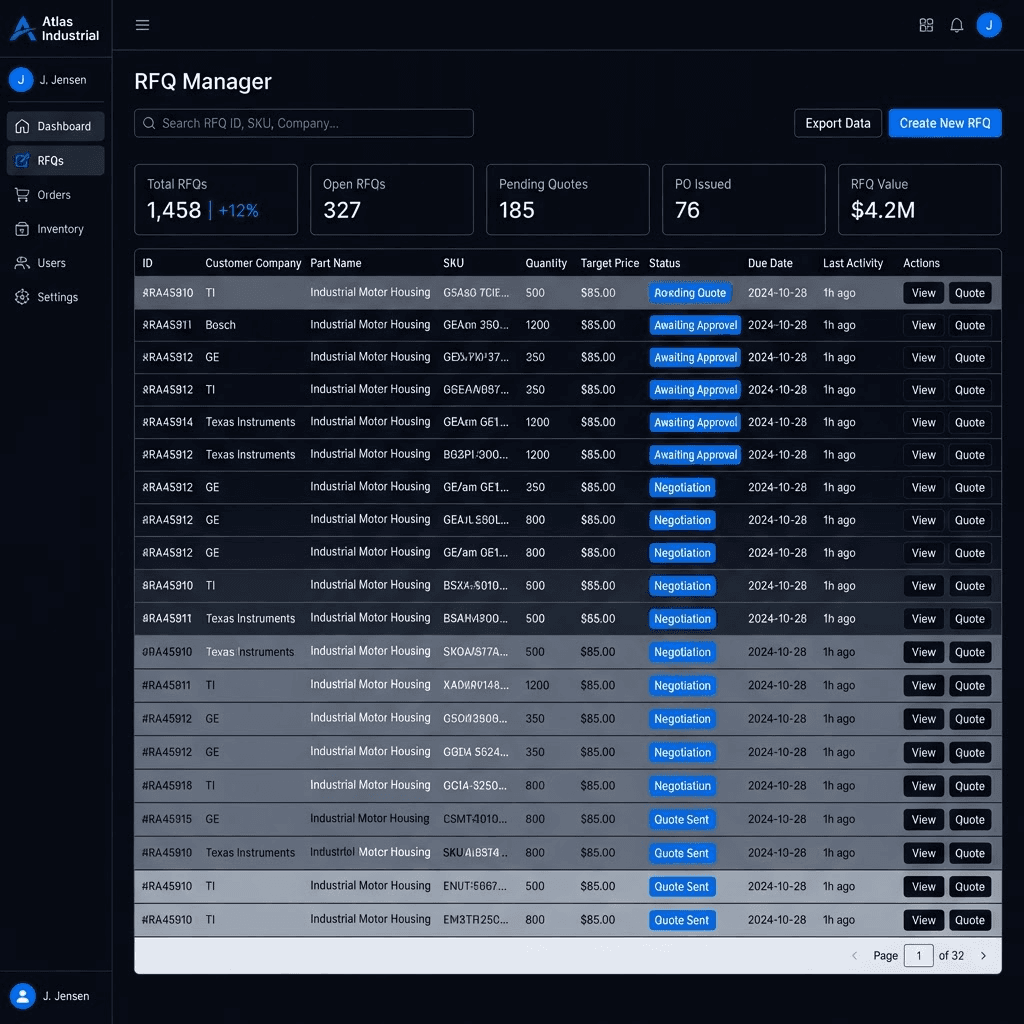Image resolution: width=1024 pixels, height=1024 pixels.
Task: Click the #RA45914 ID cell
Action: point(168,423)
